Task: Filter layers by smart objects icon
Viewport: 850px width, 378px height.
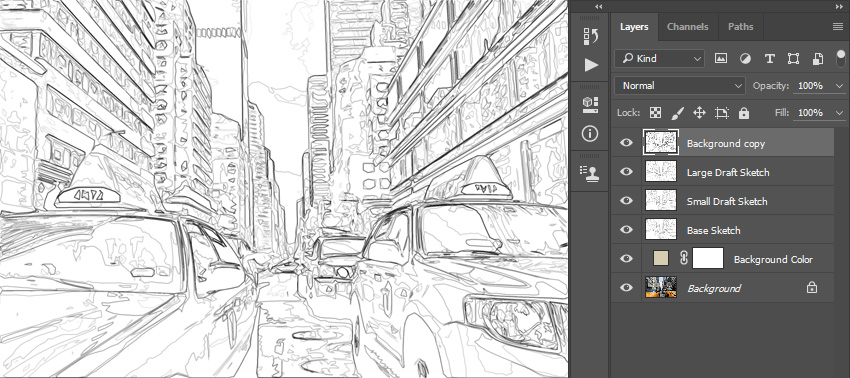Action: [x=817, y=59]
